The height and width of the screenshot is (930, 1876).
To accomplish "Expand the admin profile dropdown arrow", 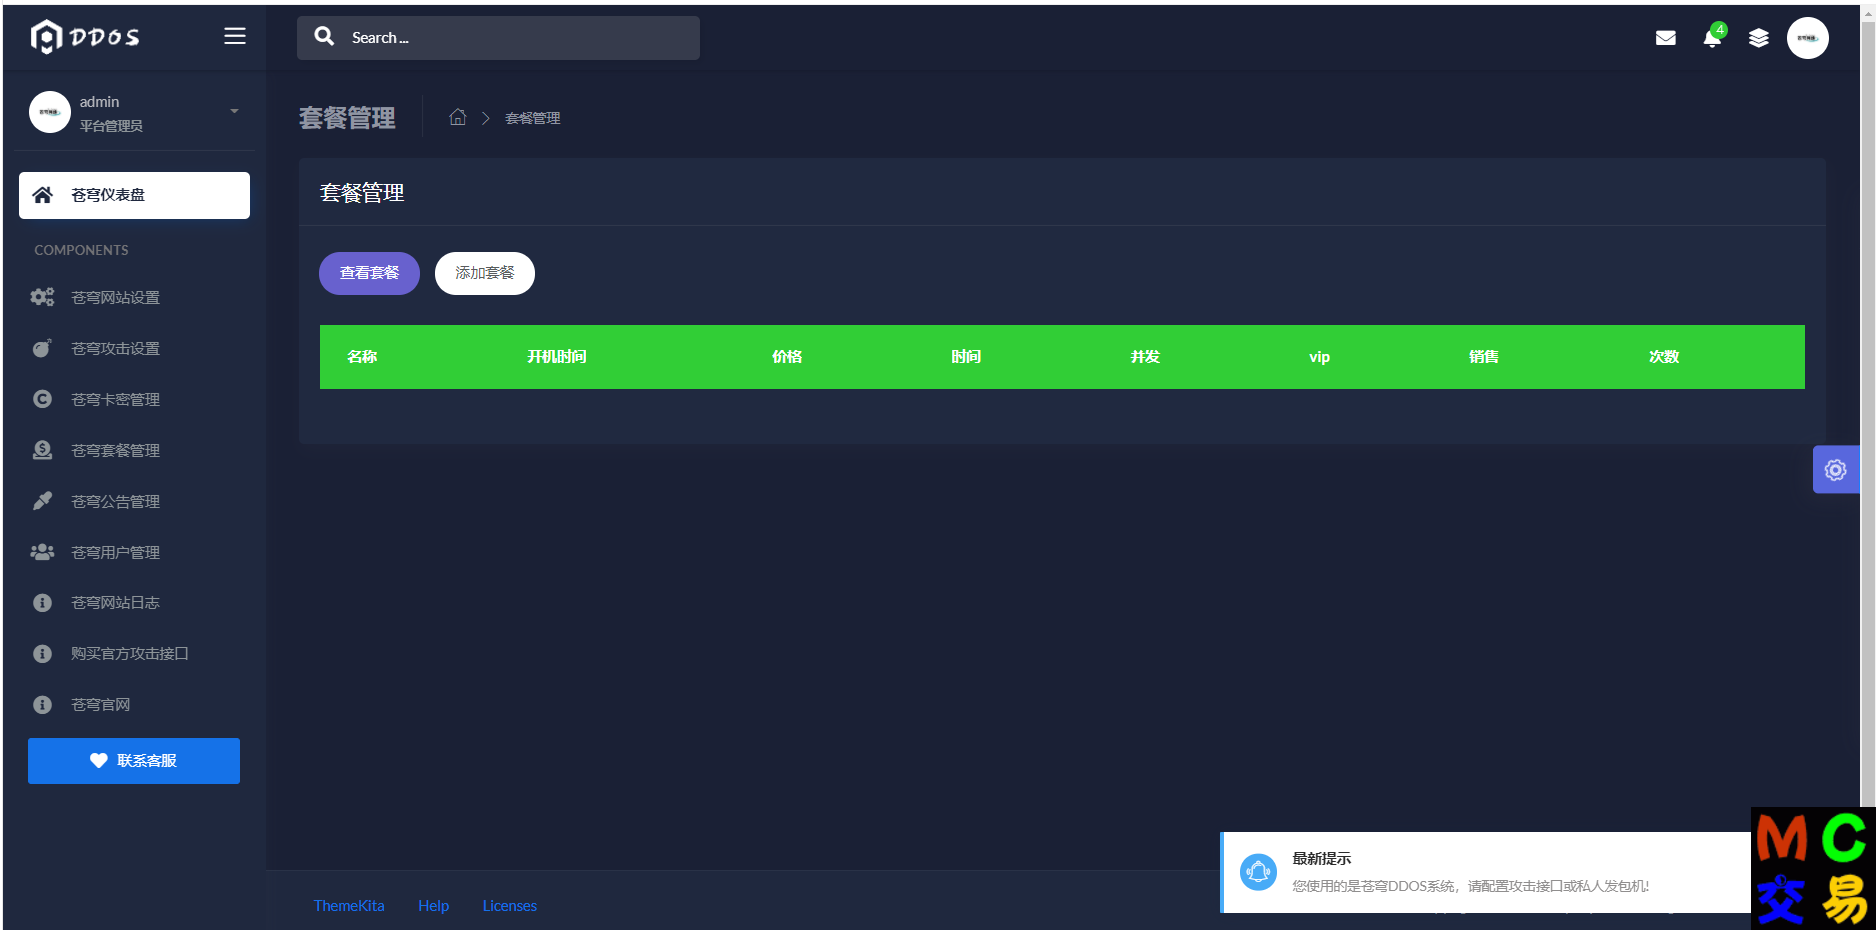I will click(x=234, y=111).
